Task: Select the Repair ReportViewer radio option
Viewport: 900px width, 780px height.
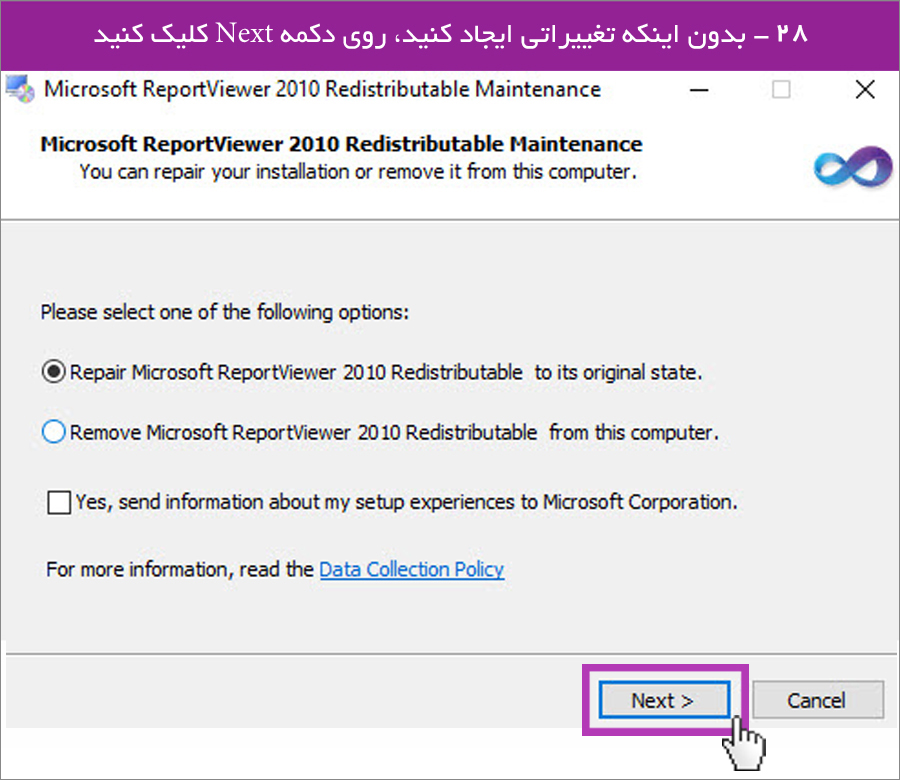Action: [x=53, y=372]
